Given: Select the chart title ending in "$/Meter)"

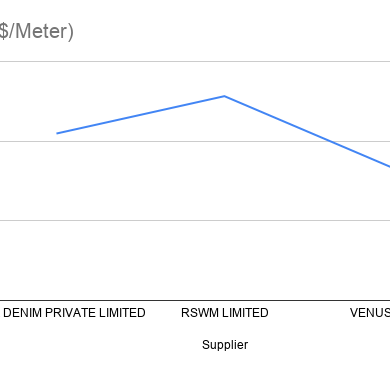Looking at the screenshot, I should pos(37,31).
